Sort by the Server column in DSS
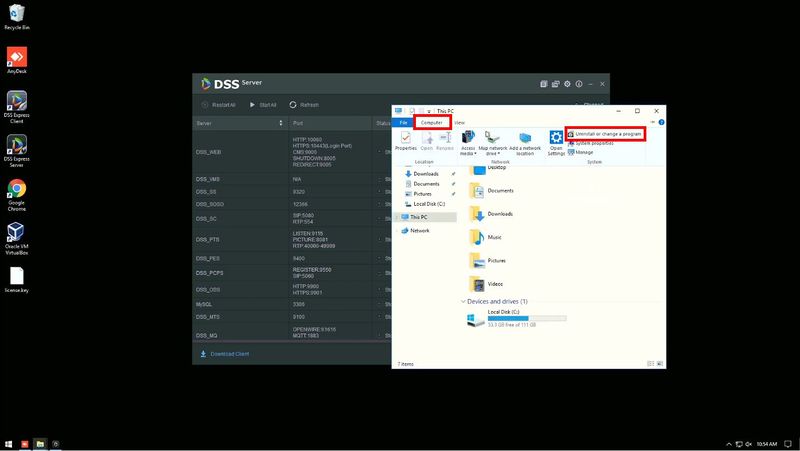Viewport: 800px width, 451px height. 239,123
